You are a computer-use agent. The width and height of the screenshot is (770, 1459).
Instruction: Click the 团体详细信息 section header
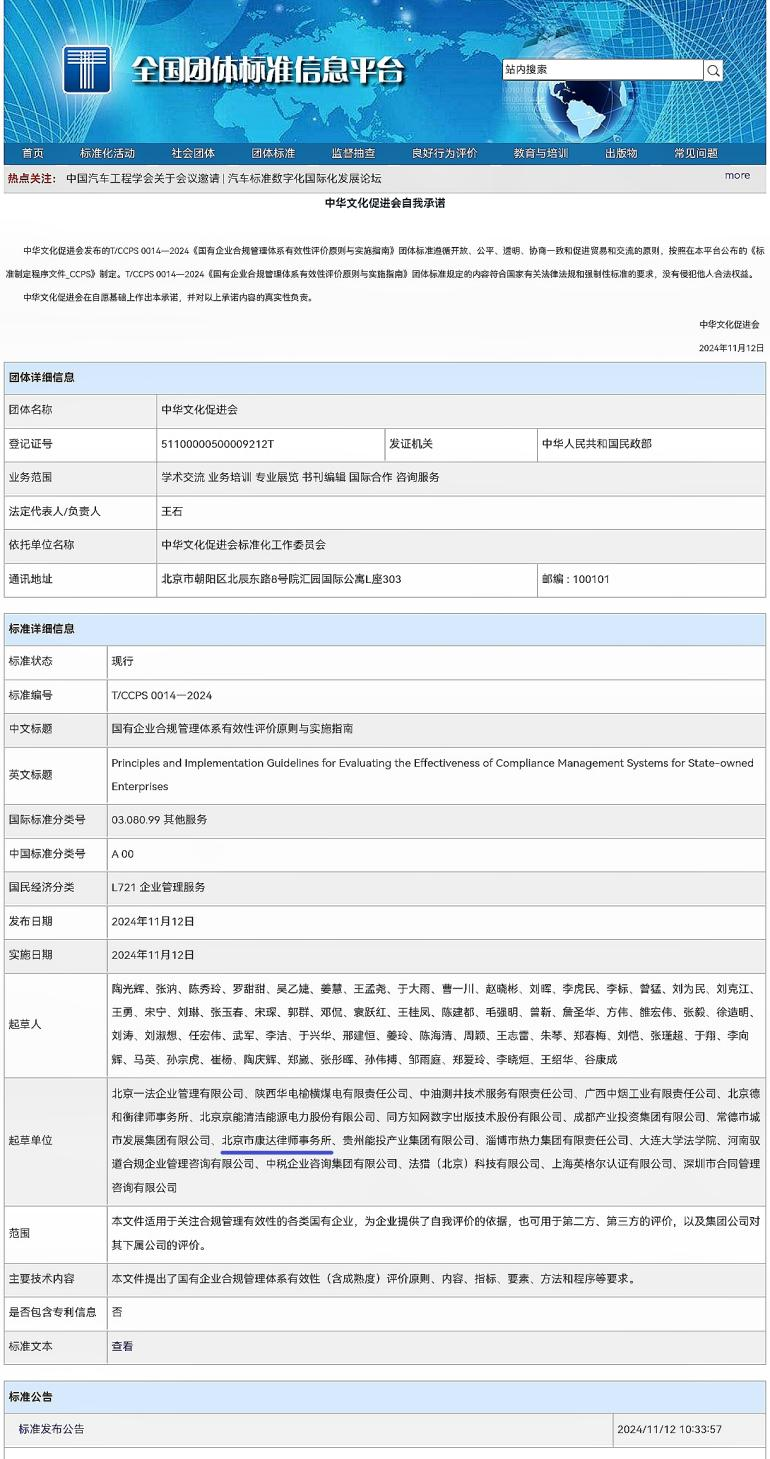click(x=42, y=377)
